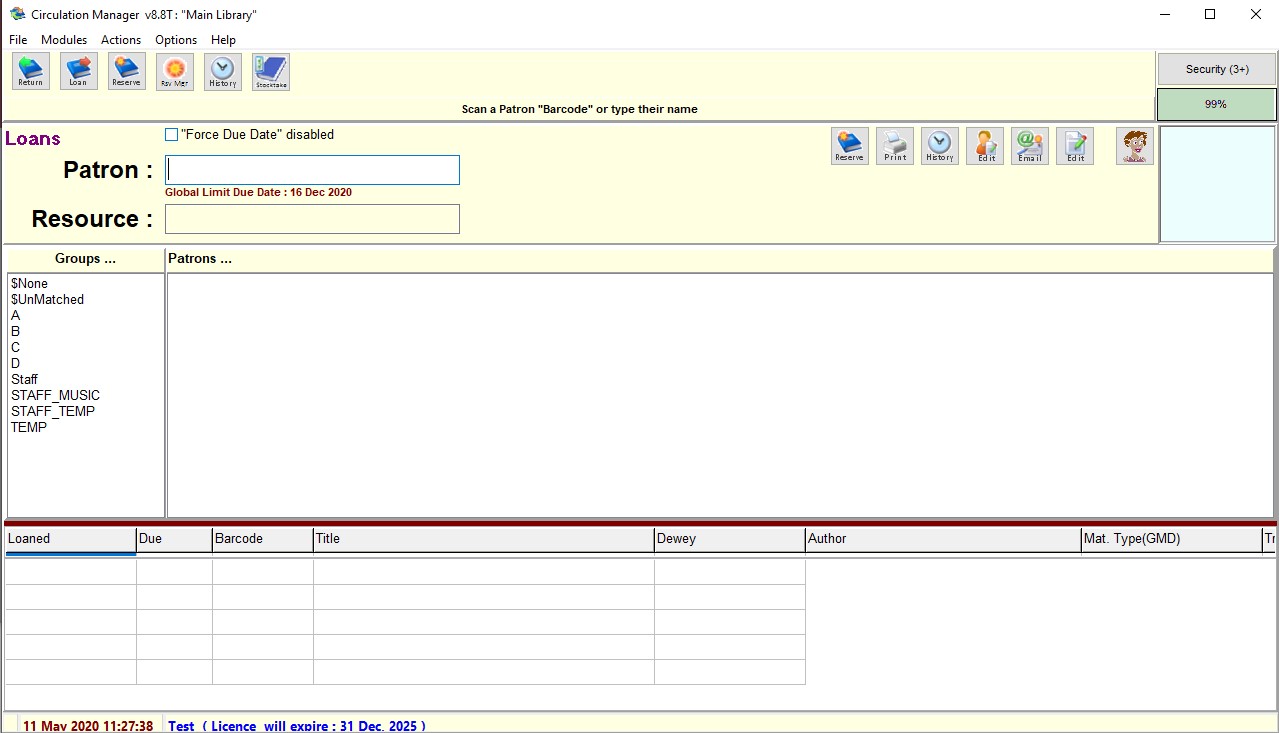Click the Reserve book icon in the toolbar
The height and width of the screenshot is (733, 1279).
(126, 70)
